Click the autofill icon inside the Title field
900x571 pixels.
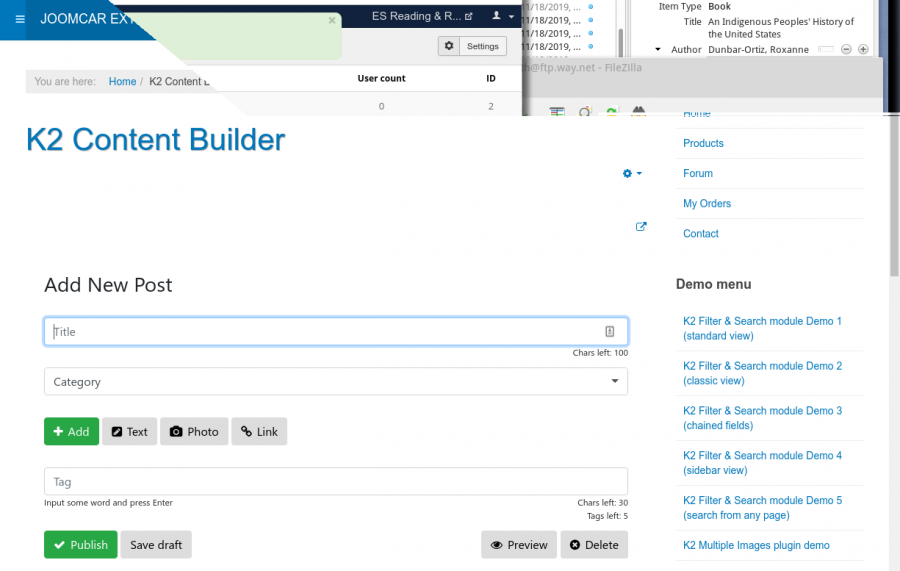[x=609, y=331]
